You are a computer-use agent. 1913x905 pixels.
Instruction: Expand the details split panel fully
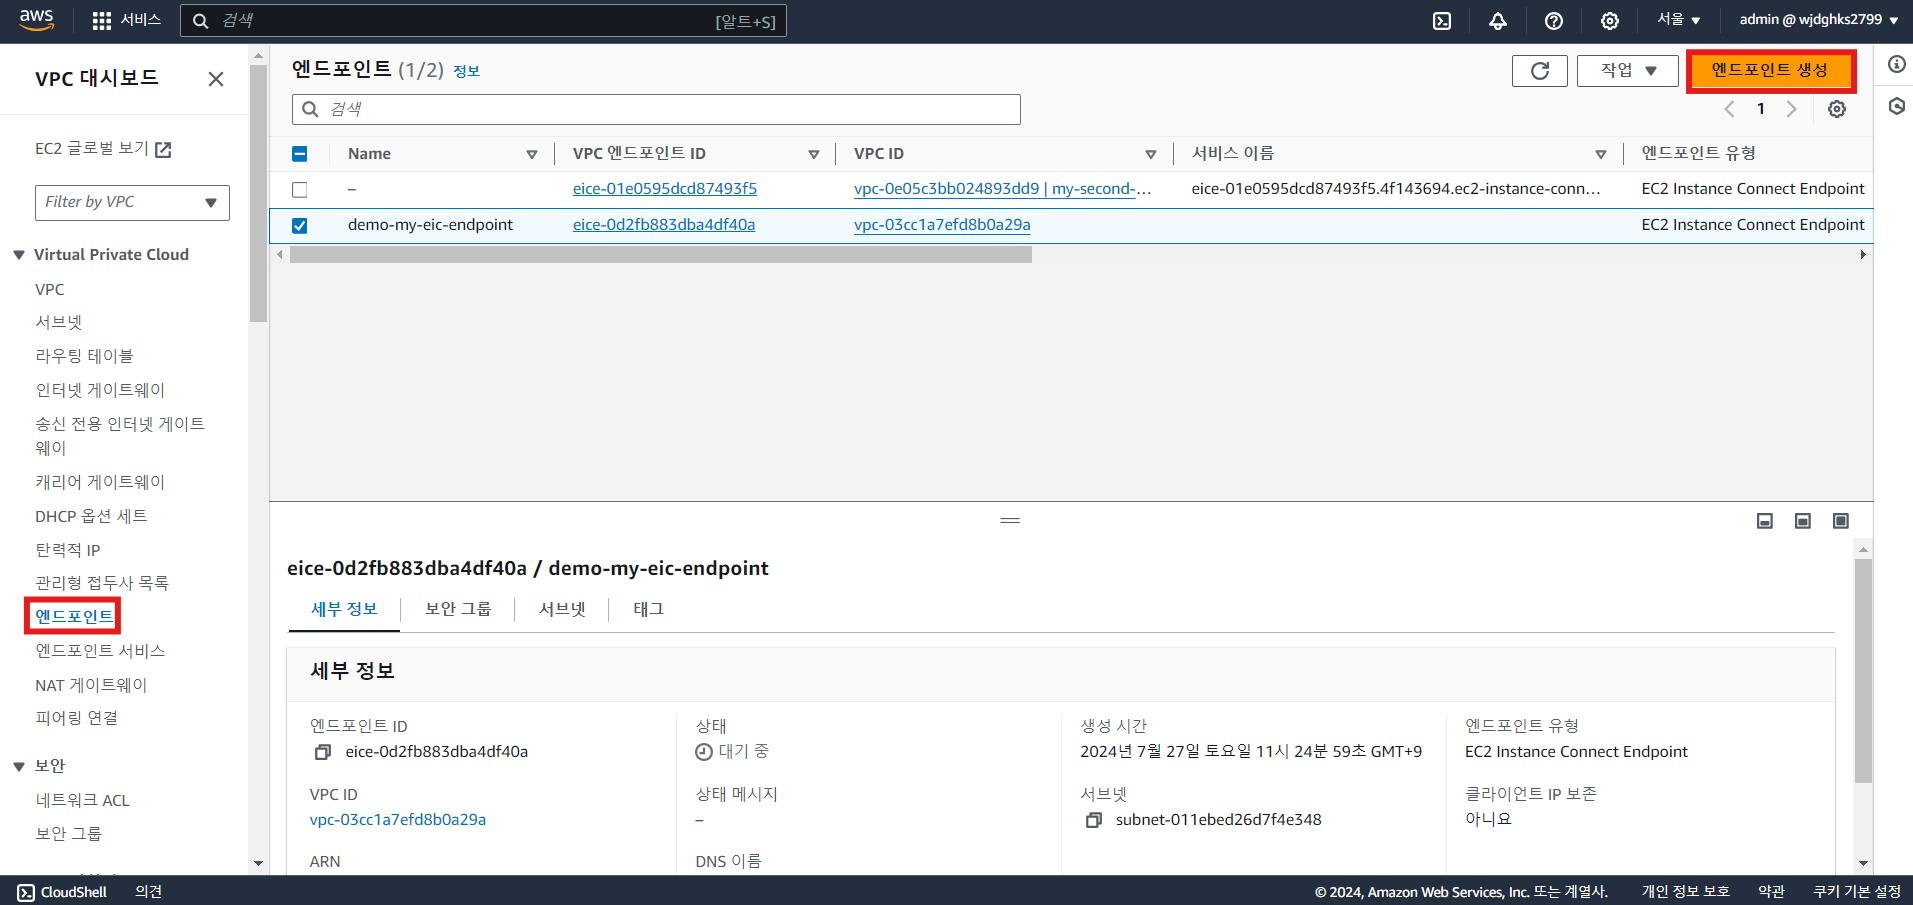click(x=1841, y=521)
